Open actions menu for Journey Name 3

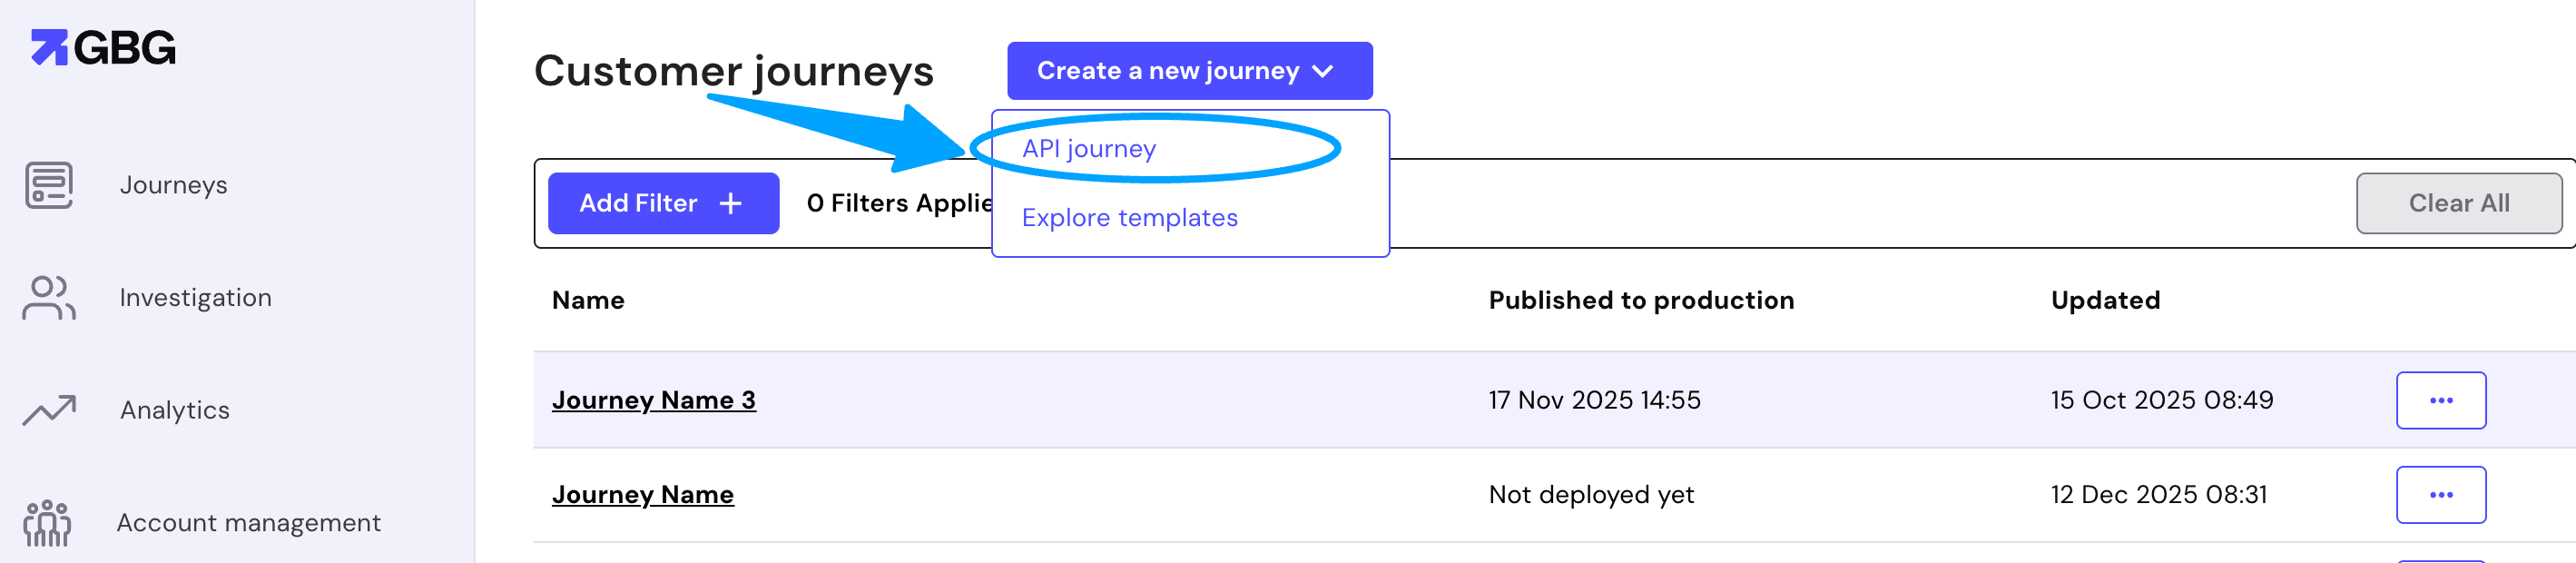pos(2441,399)
